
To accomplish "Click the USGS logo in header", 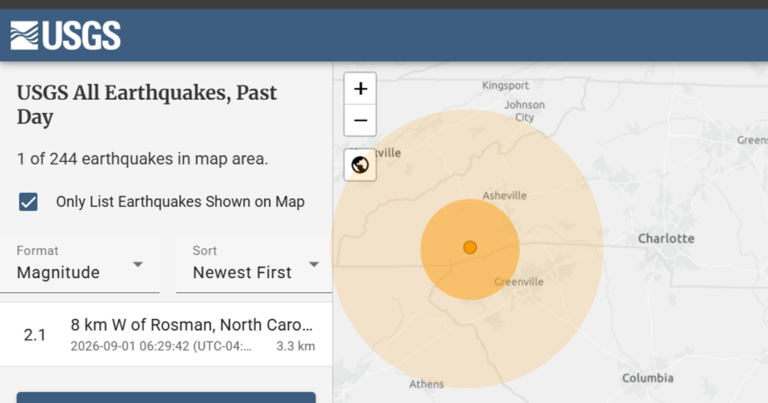I will (x=66, y=35).
